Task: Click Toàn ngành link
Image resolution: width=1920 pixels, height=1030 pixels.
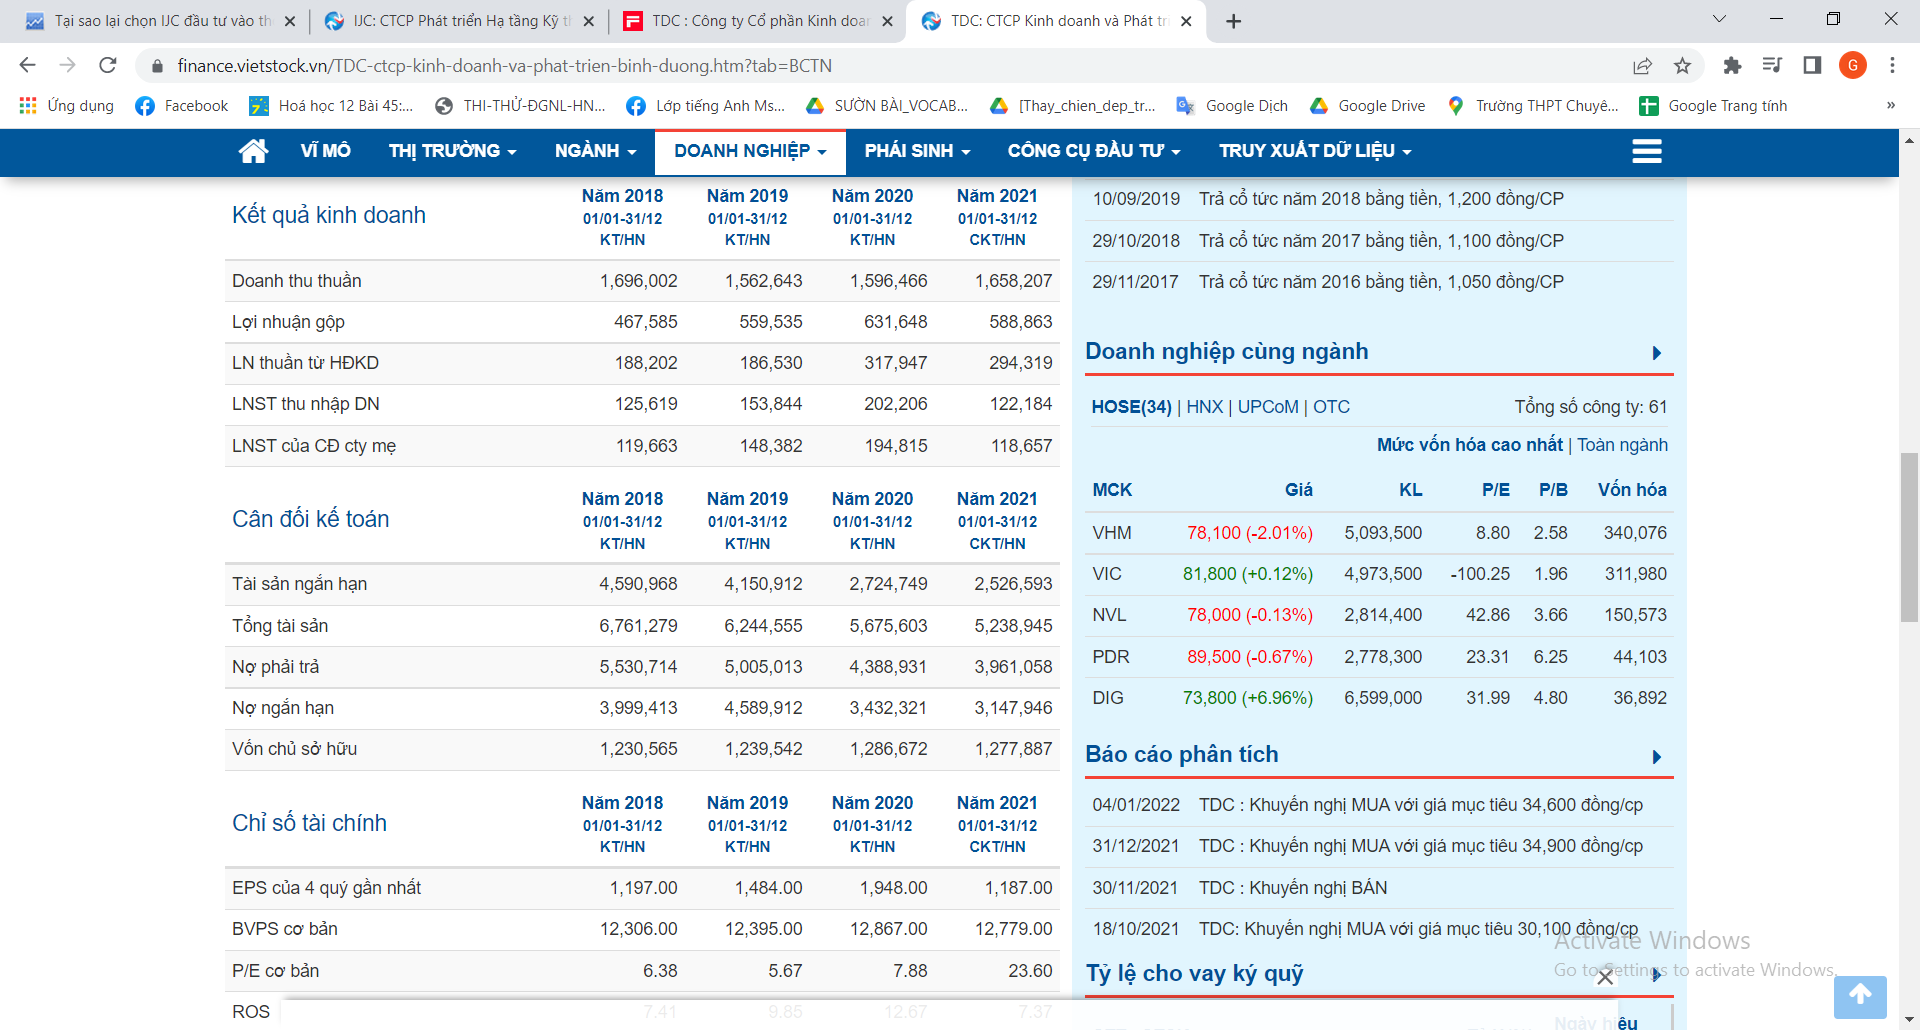Action: coord(1622,445)
